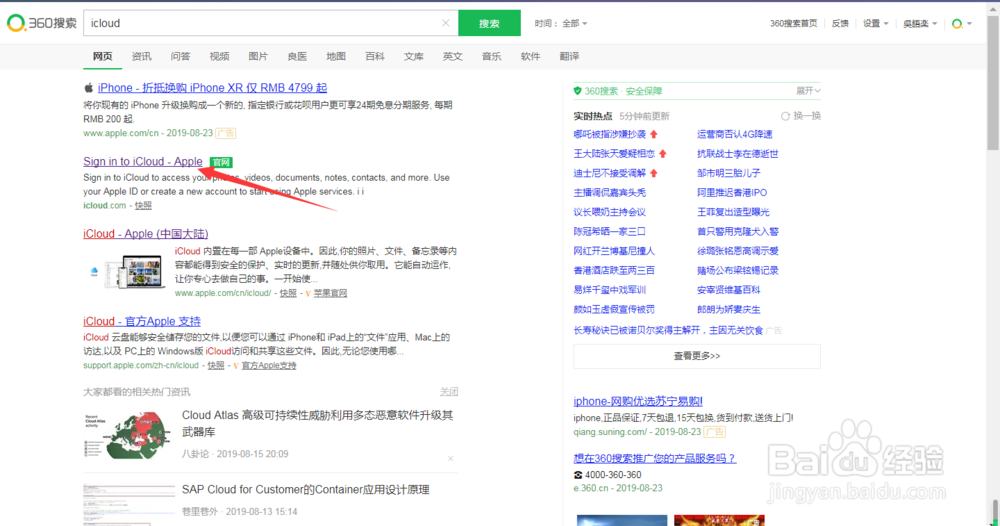Switch to the 翻译 tab

click(x=569, y=56)
